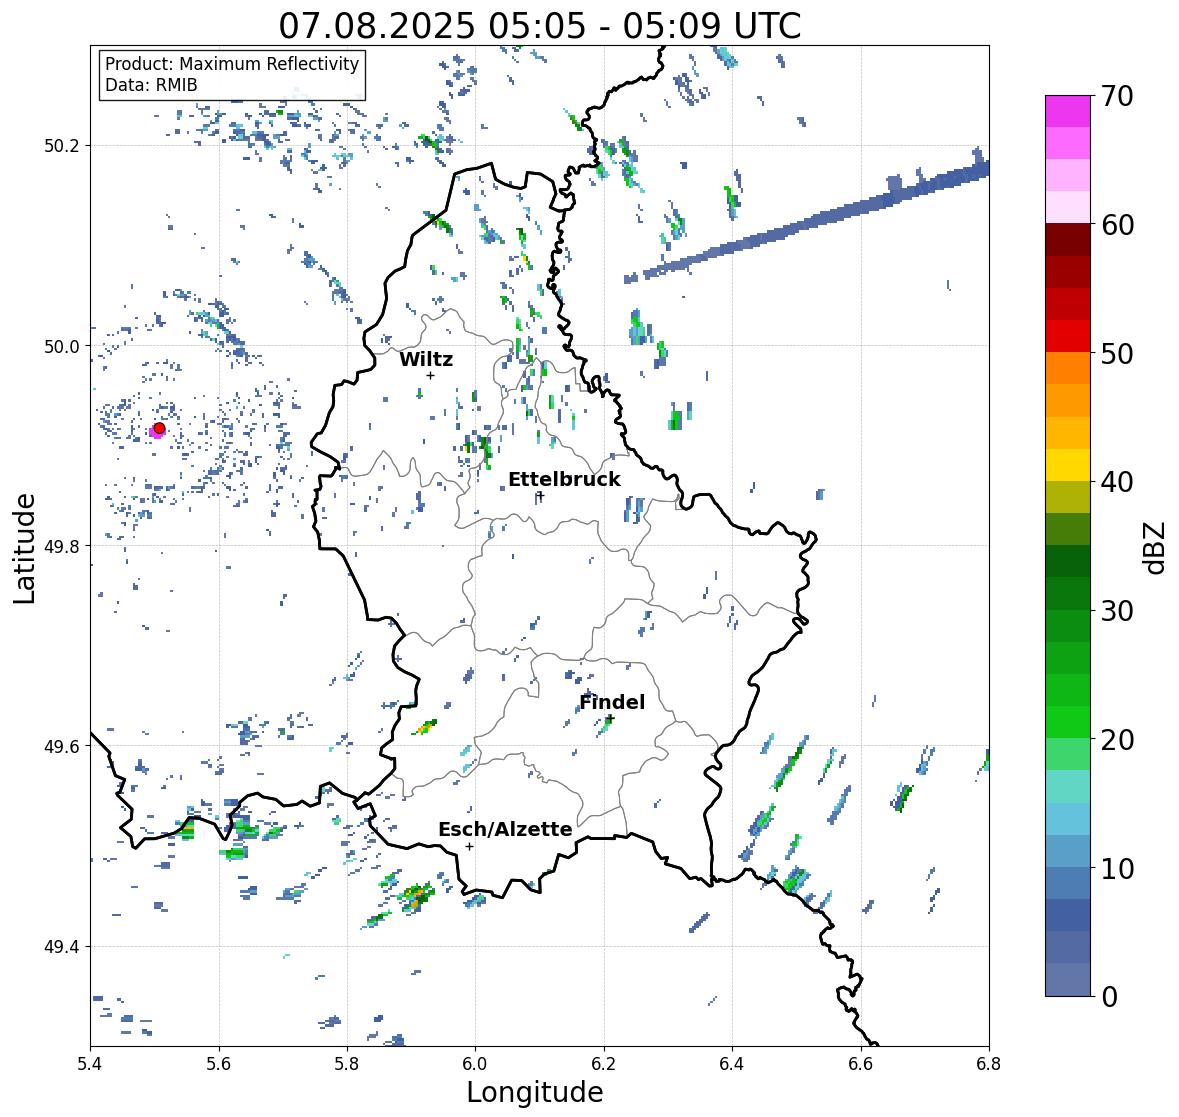
Task: Click the plus marker below Esch/Alzette
Action: [x=469, y=846]
